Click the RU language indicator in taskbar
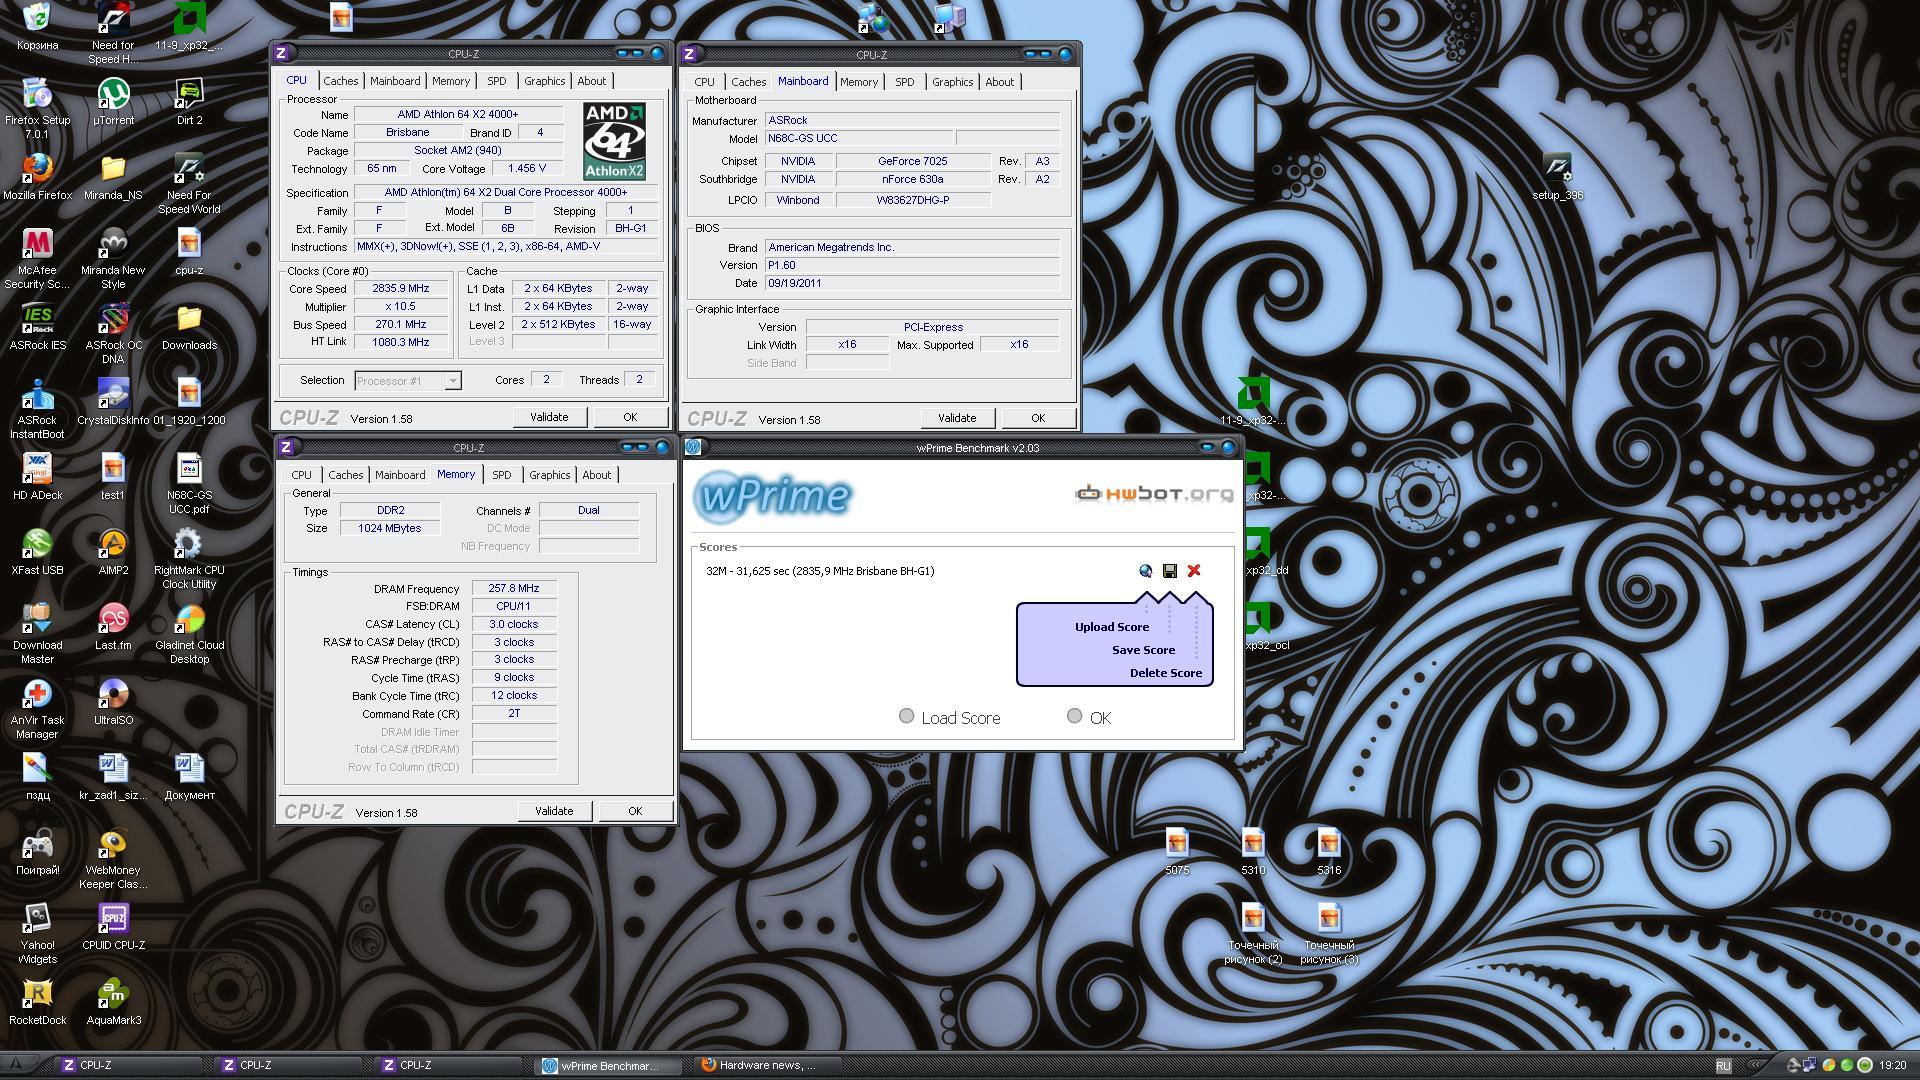The width and height of the screenshot is (1920, 1080). [1723, 1066]
